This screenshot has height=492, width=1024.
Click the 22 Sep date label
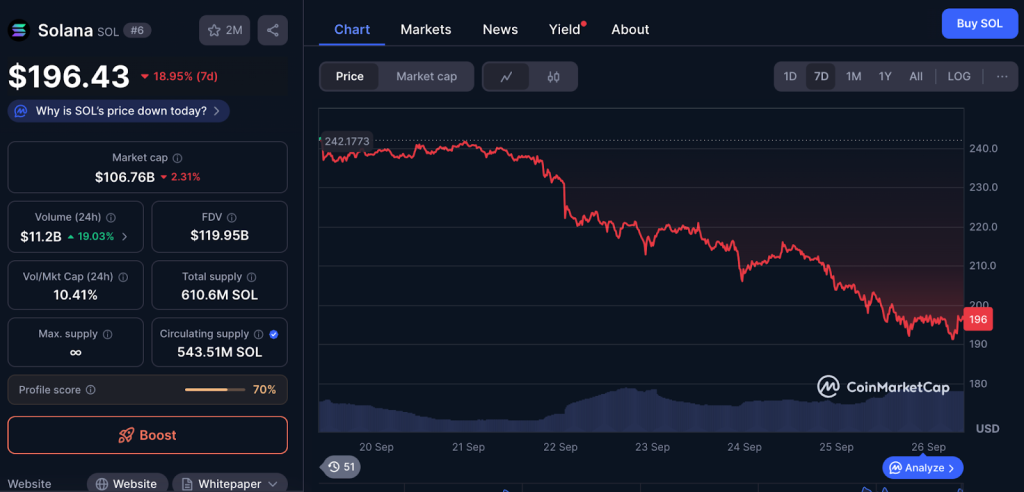pyautogui.click(x=560, y=448)
